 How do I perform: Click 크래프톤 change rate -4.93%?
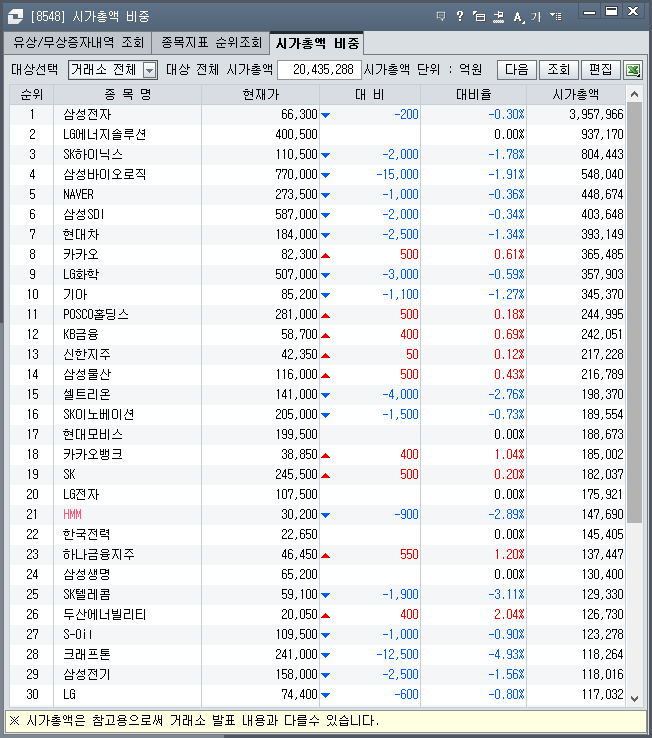pyautogui.click(x=506, y=655)
